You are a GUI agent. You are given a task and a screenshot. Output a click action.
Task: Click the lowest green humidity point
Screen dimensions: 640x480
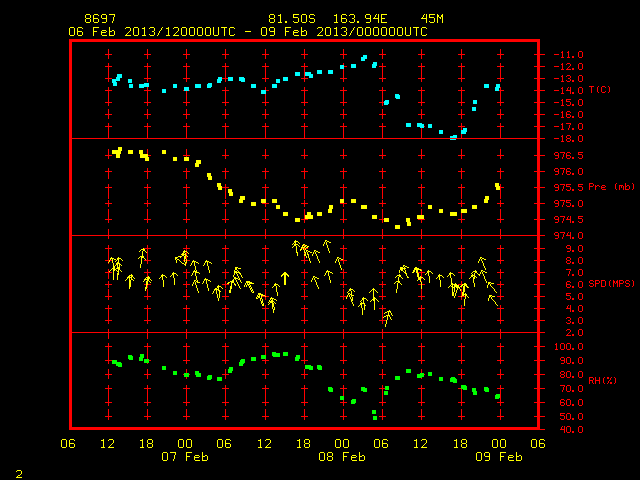(x=375, y=418)
